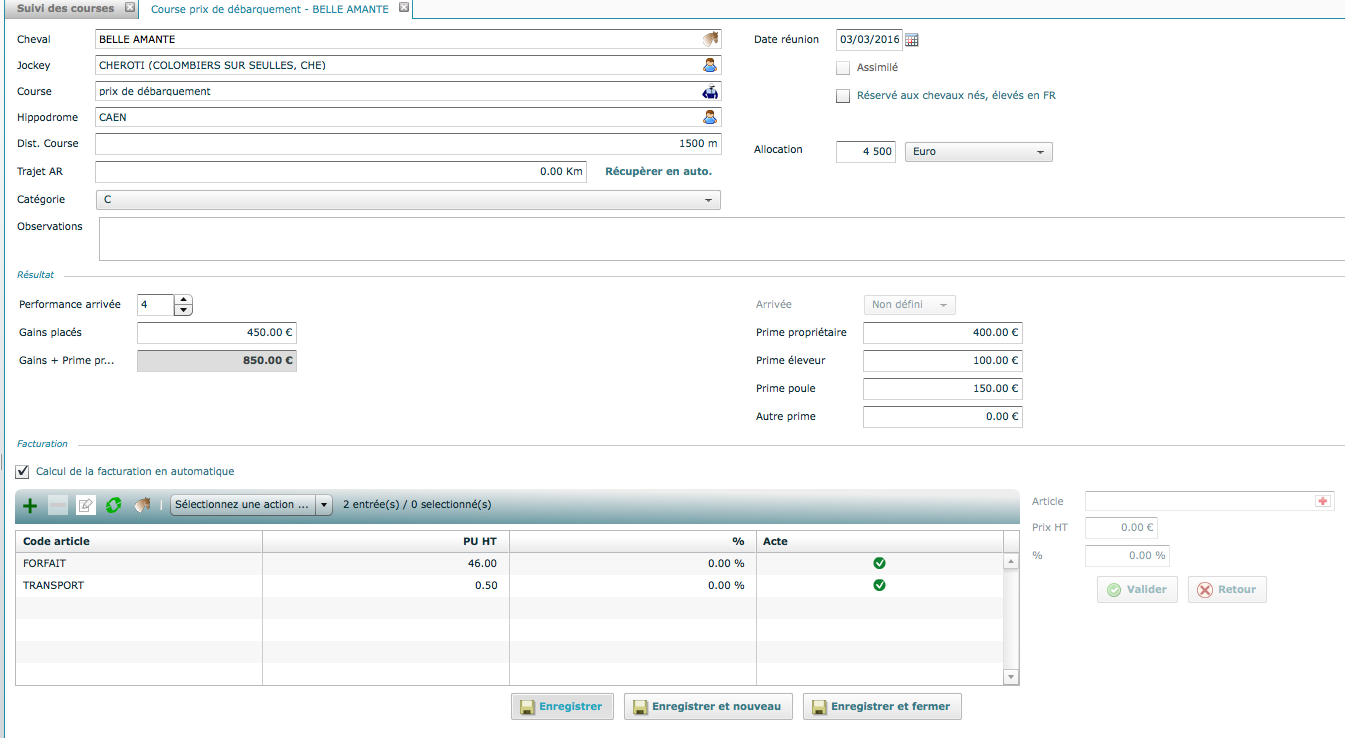Click the 46.00 PU HT cell

click(x=386, y=563)
